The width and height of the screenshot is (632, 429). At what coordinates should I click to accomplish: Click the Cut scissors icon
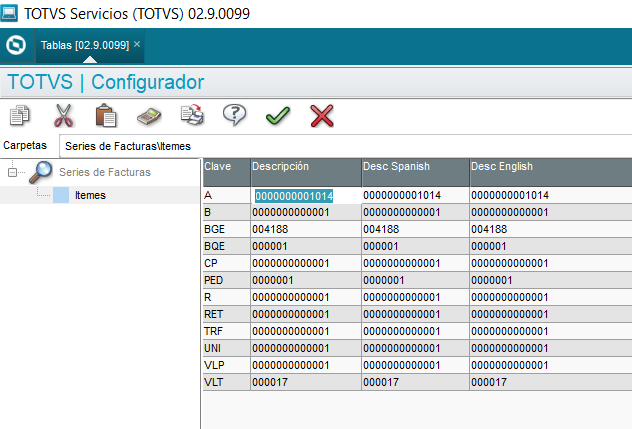point(63,115)
